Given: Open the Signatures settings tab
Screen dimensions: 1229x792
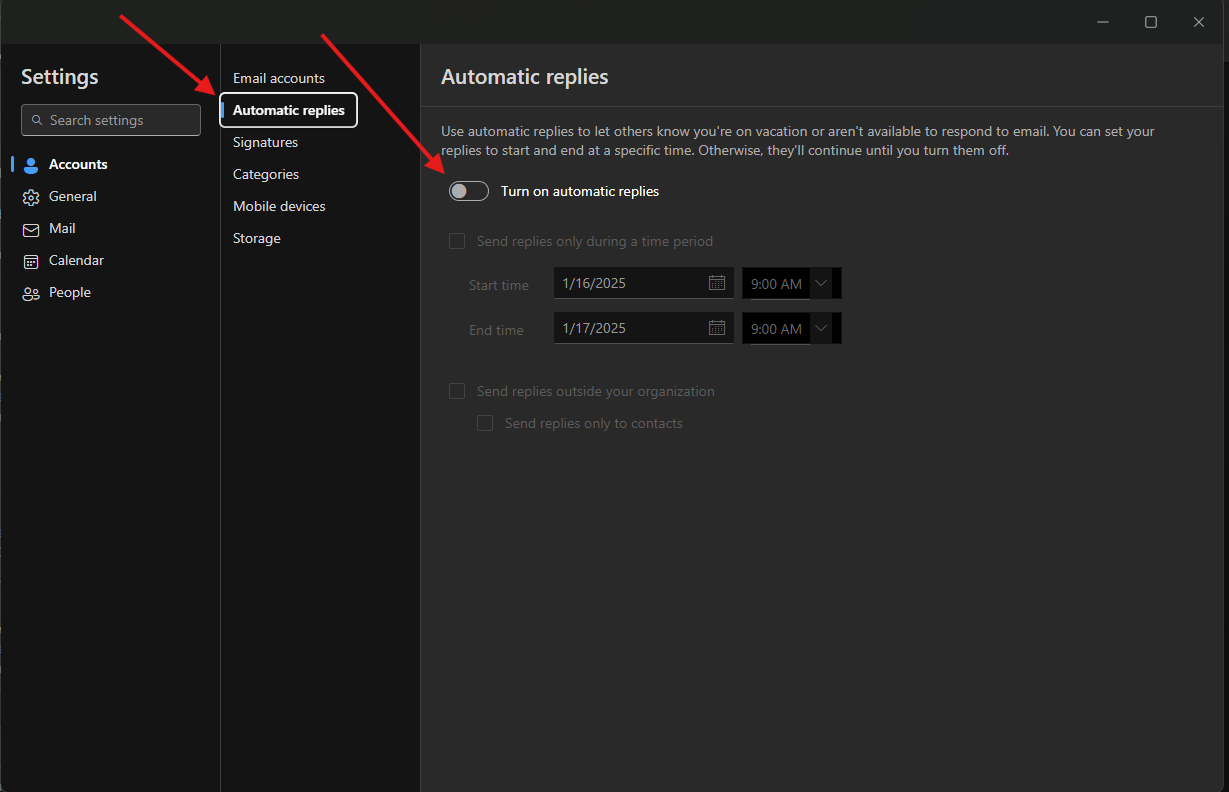Looking at the screenshot, I should pyautogui.click(x=265, y=142).
